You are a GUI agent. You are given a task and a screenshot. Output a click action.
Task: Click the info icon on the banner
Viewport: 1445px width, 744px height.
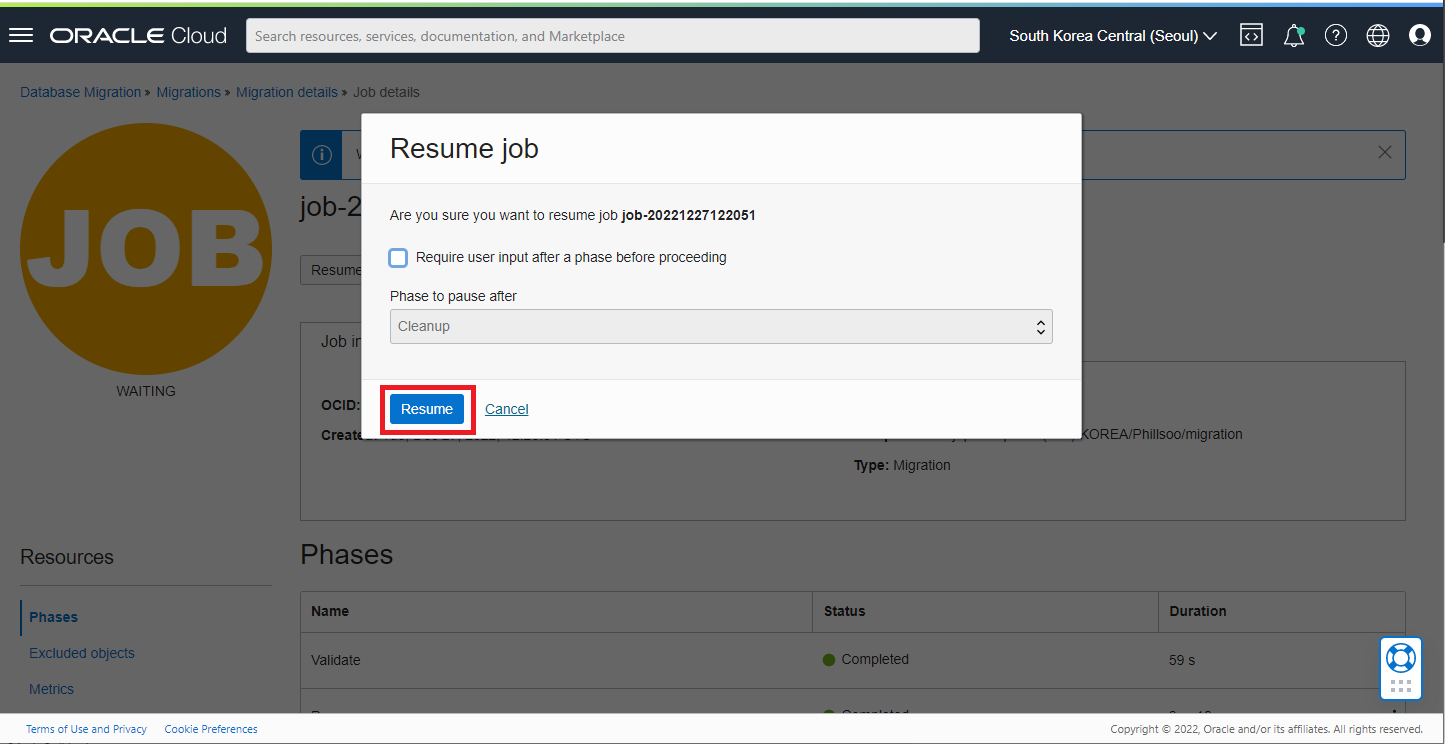322,155
